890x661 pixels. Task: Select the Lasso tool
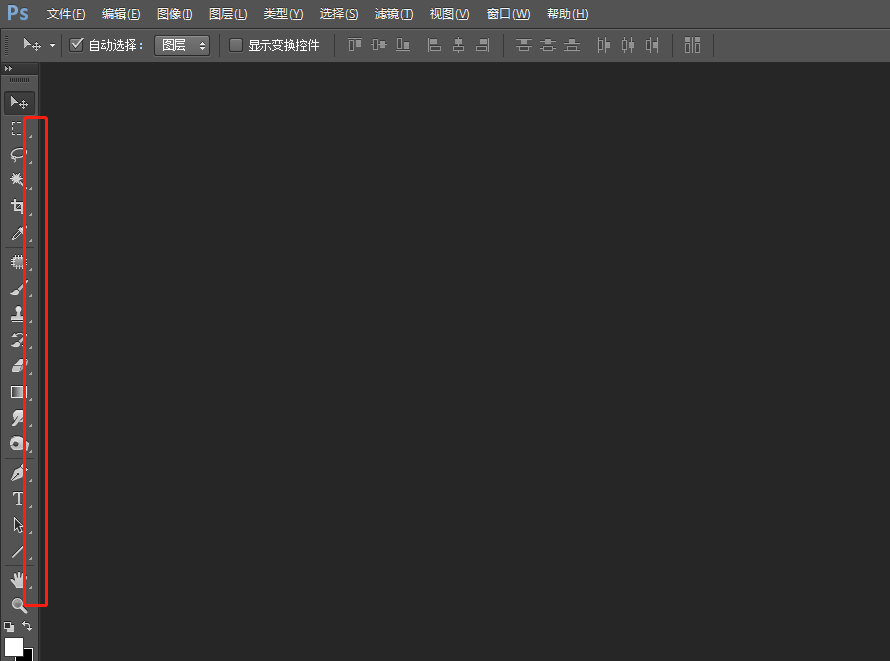[18, 155]
